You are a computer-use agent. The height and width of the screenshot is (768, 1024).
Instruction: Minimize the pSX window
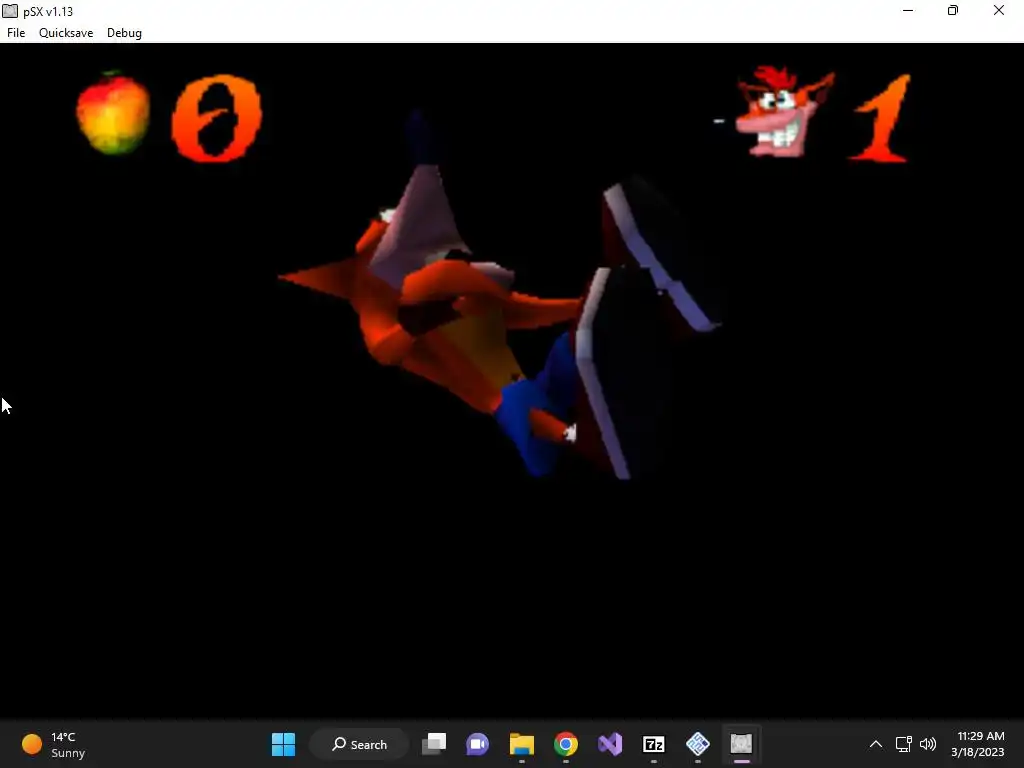(x=908, y=10)
